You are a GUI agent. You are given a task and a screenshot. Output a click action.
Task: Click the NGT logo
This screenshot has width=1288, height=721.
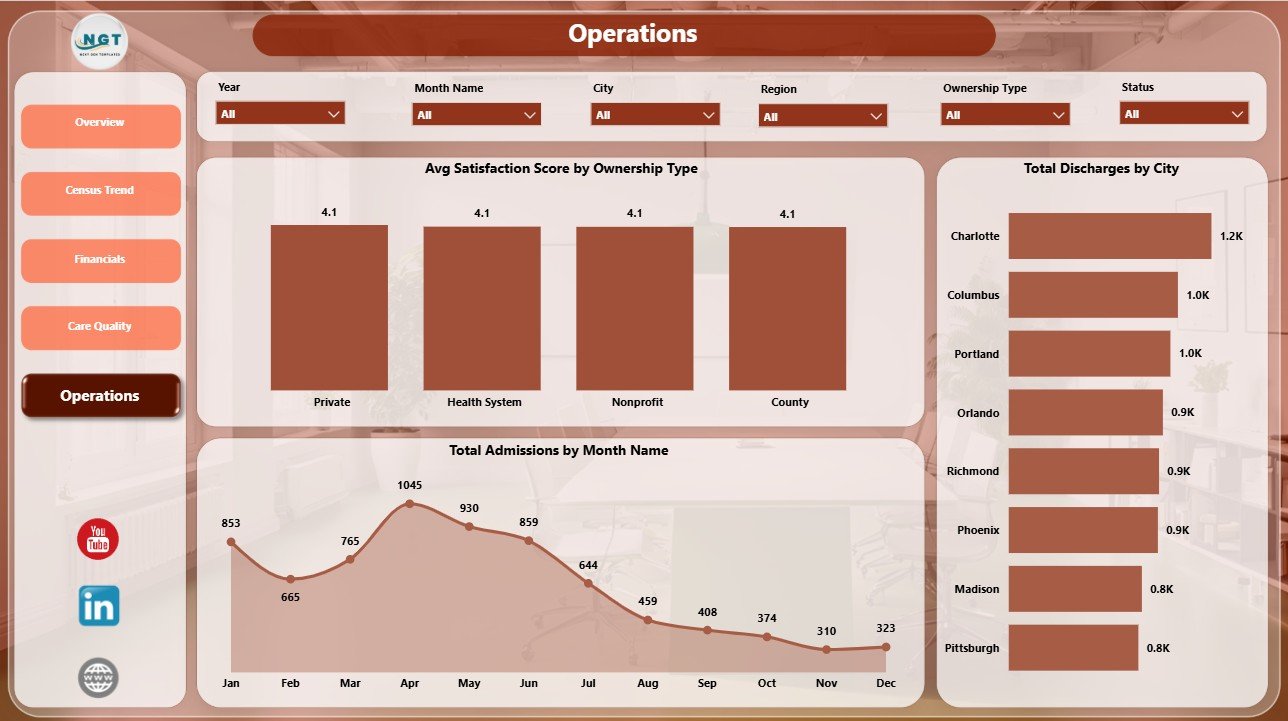[100, 43]
